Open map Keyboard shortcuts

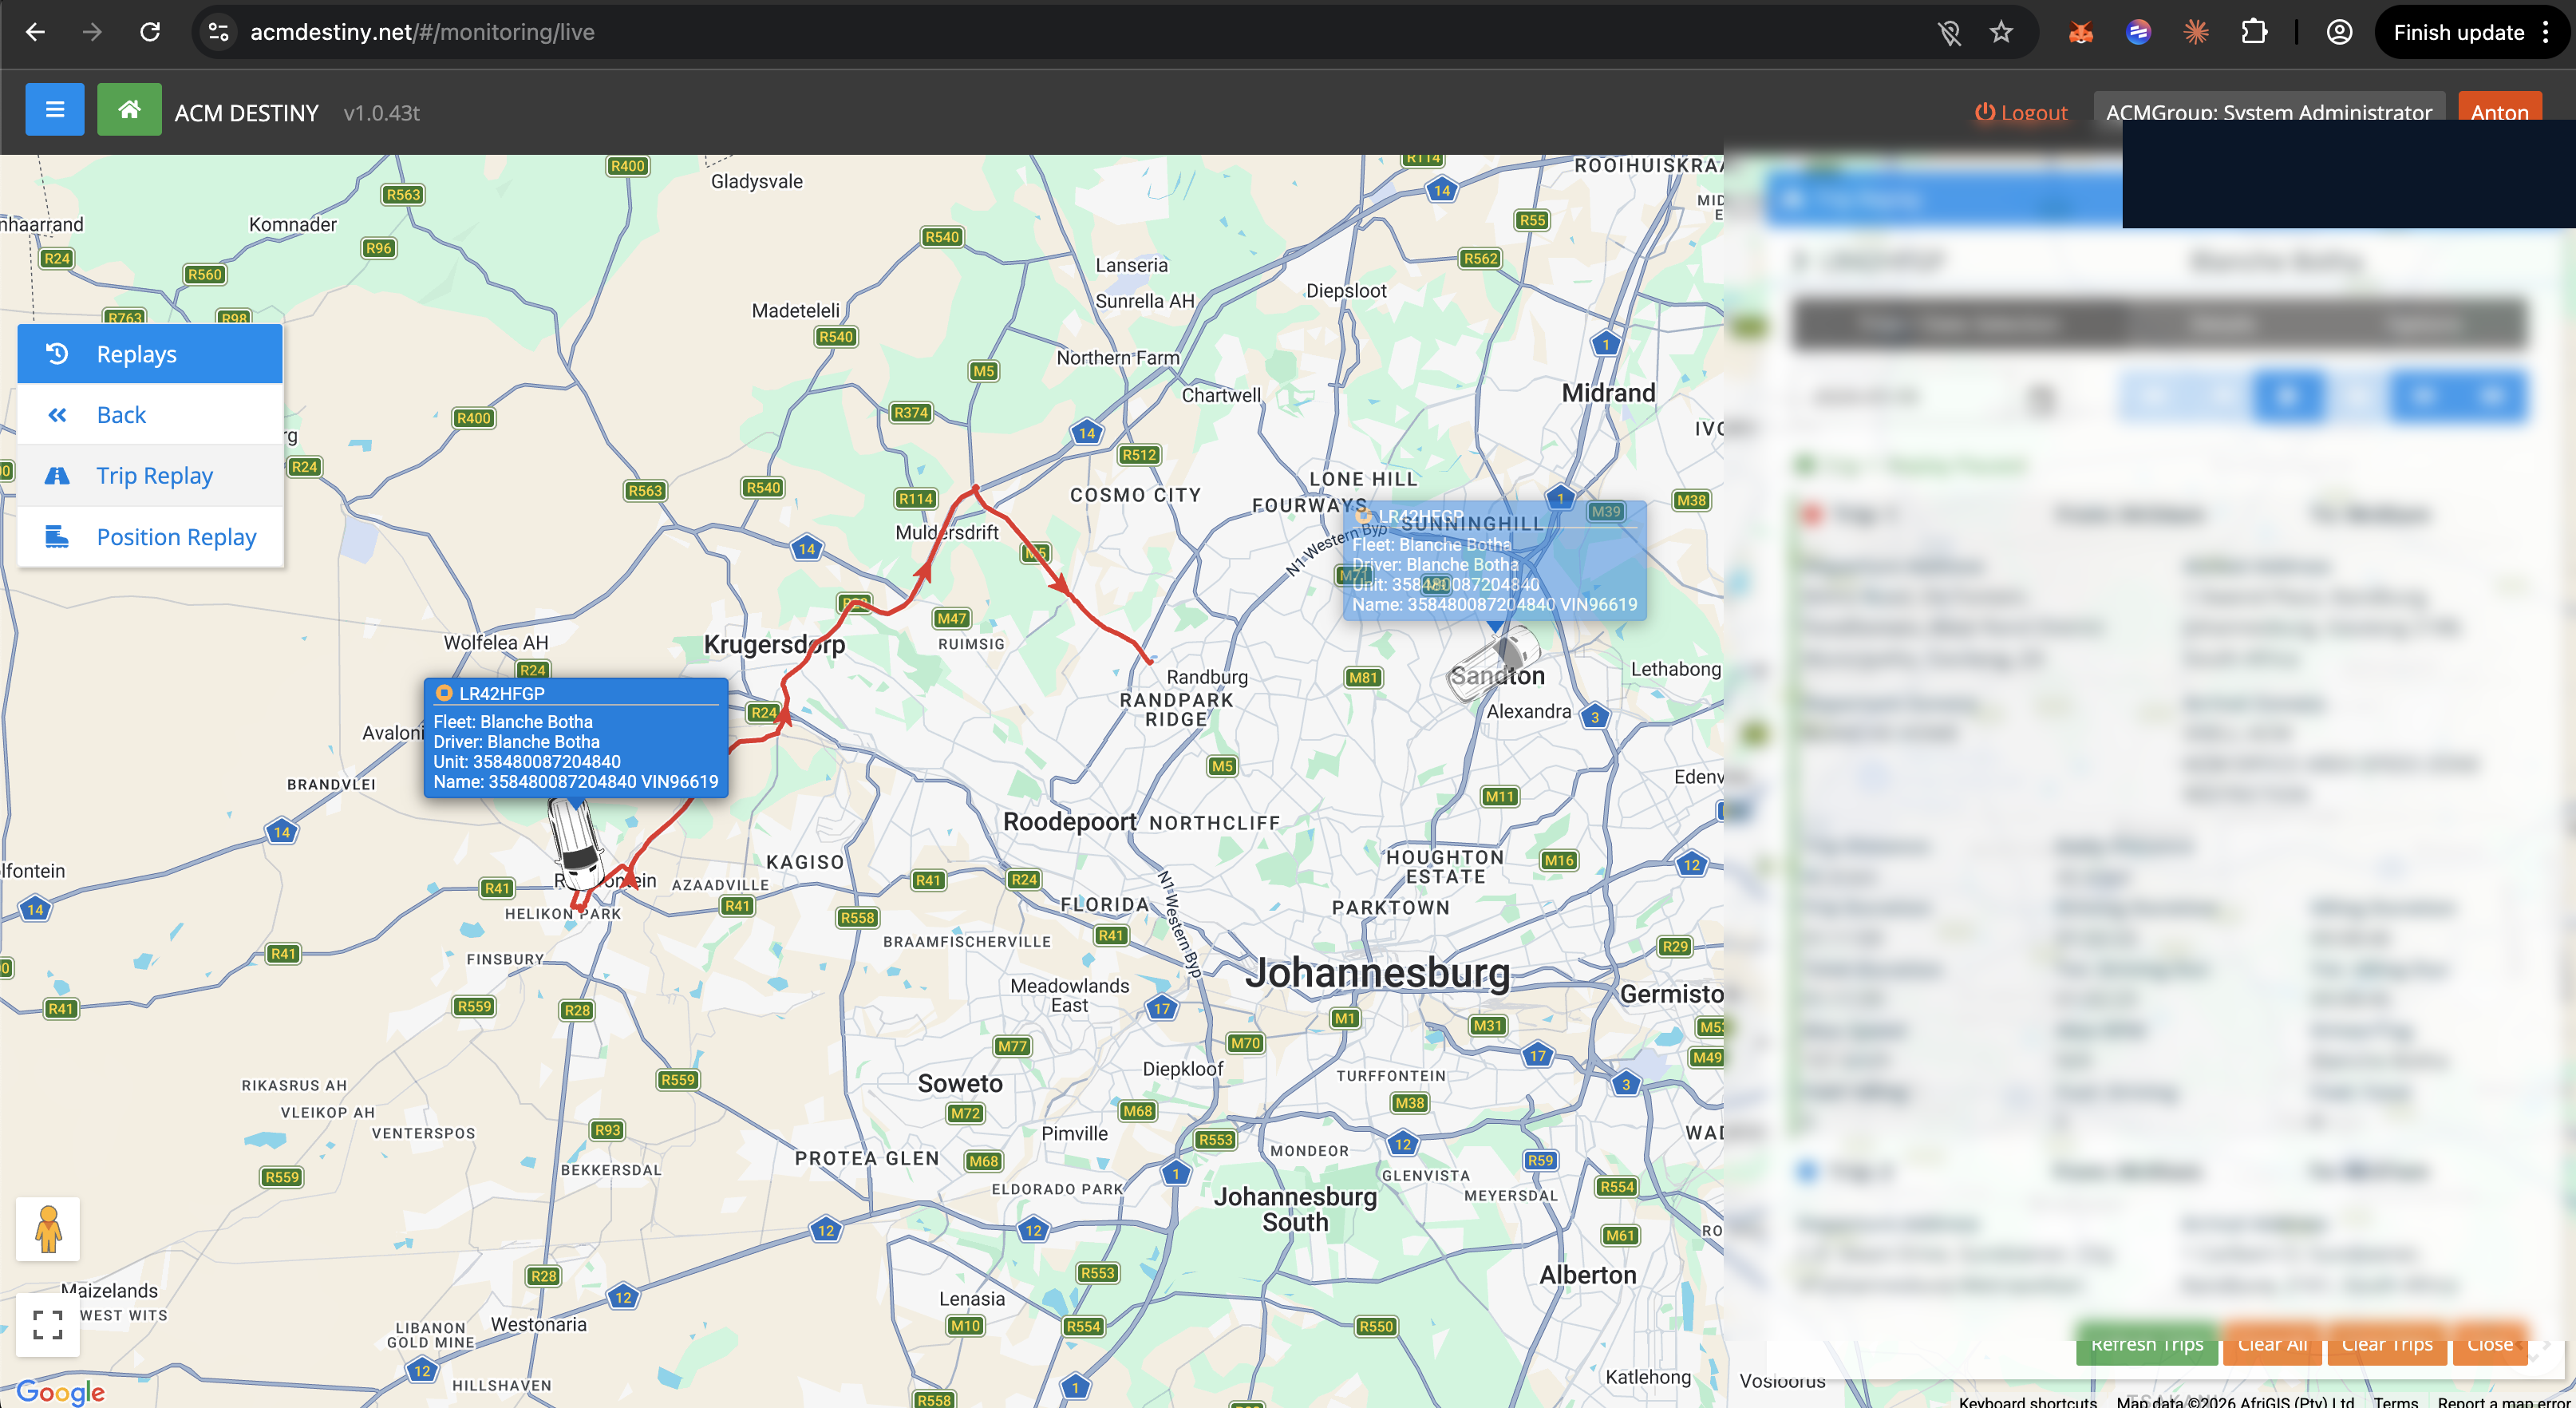(x=2027, y=1401)
